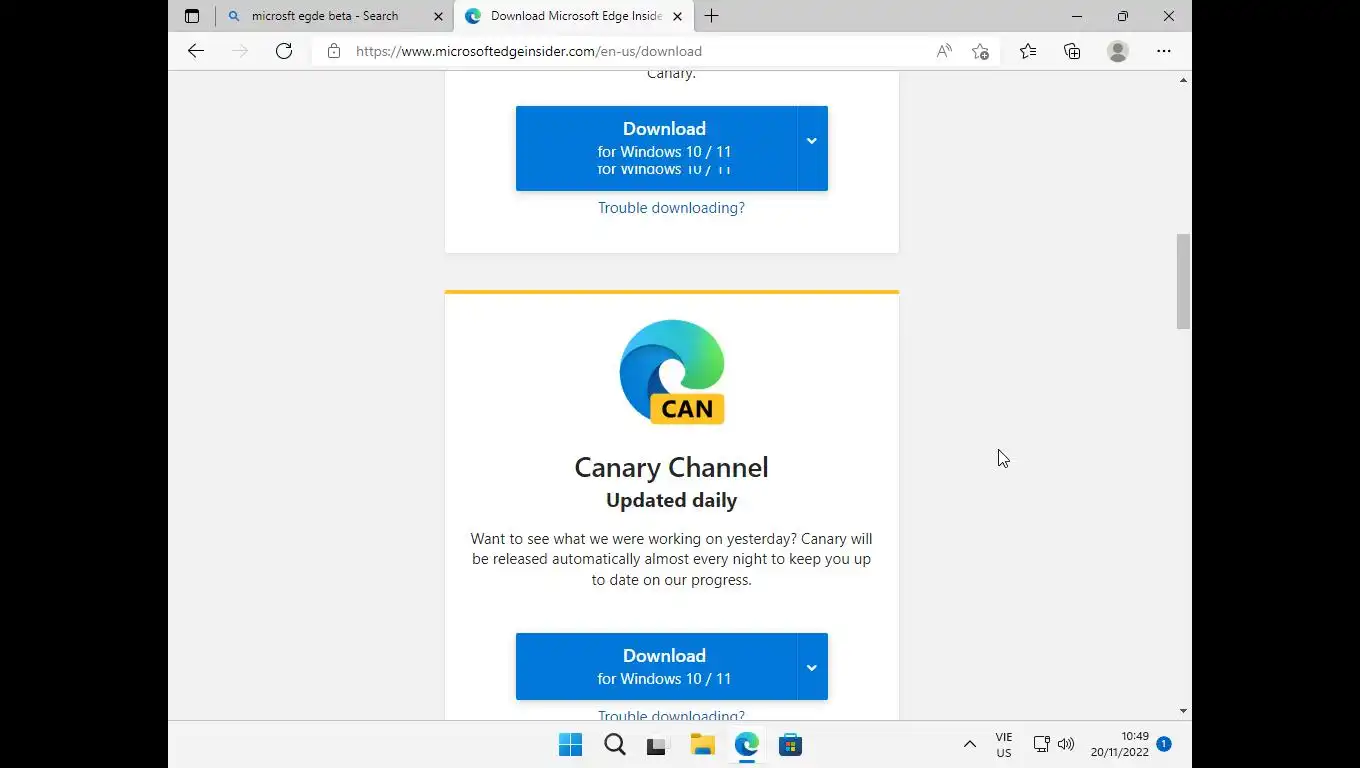Click the Edge Canary CAN logo
The width and height of the screenshot is (1360, 768).
pyautogui.click(x=672, y=372)
